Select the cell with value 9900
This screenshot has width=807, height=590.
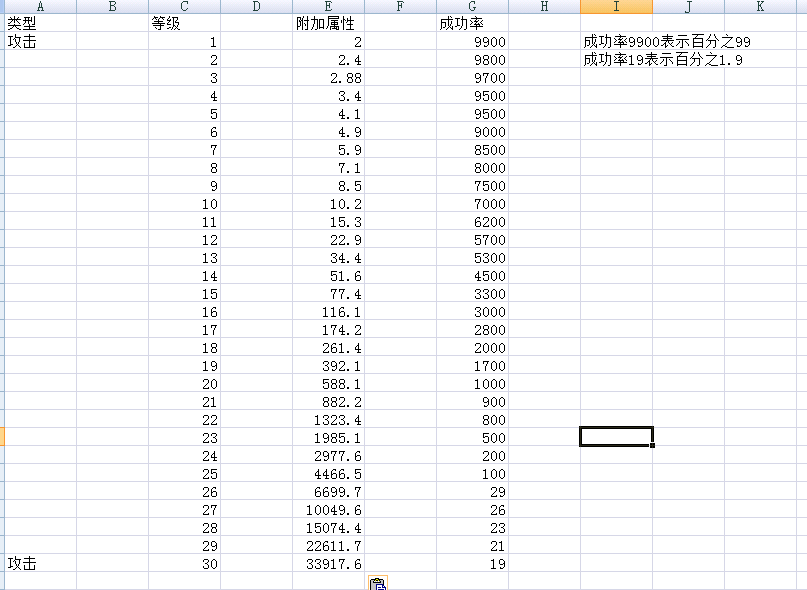(489, 42)
